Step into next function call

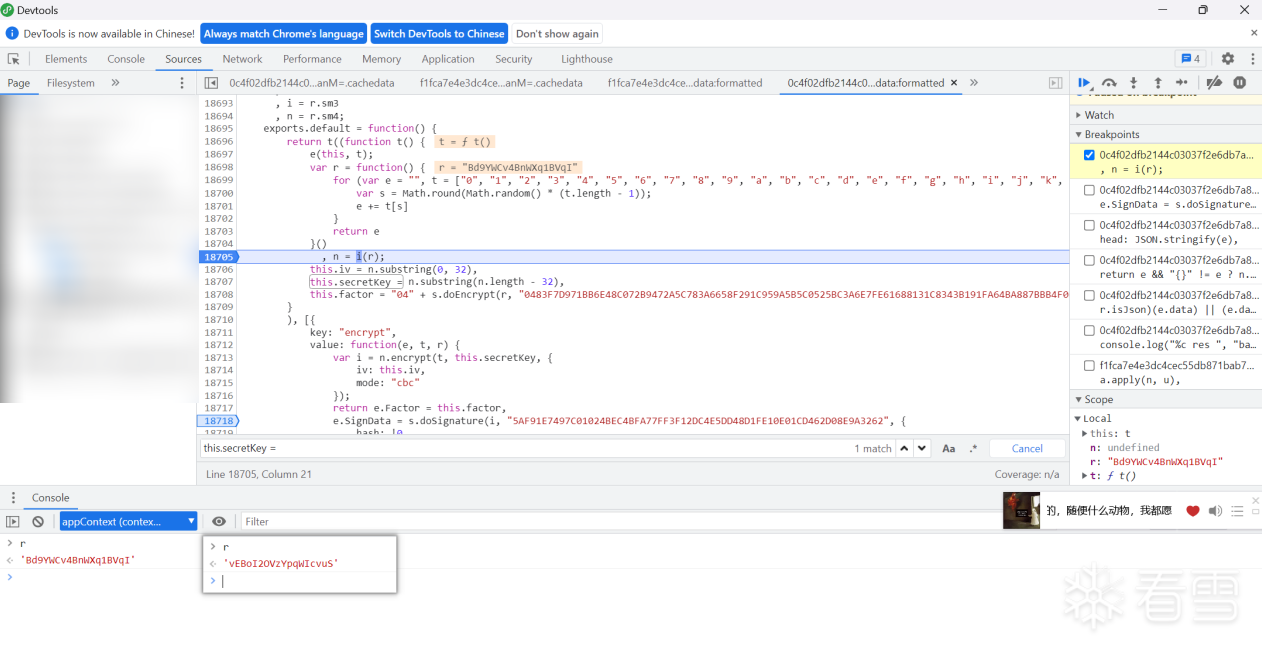coord(1133,83)
